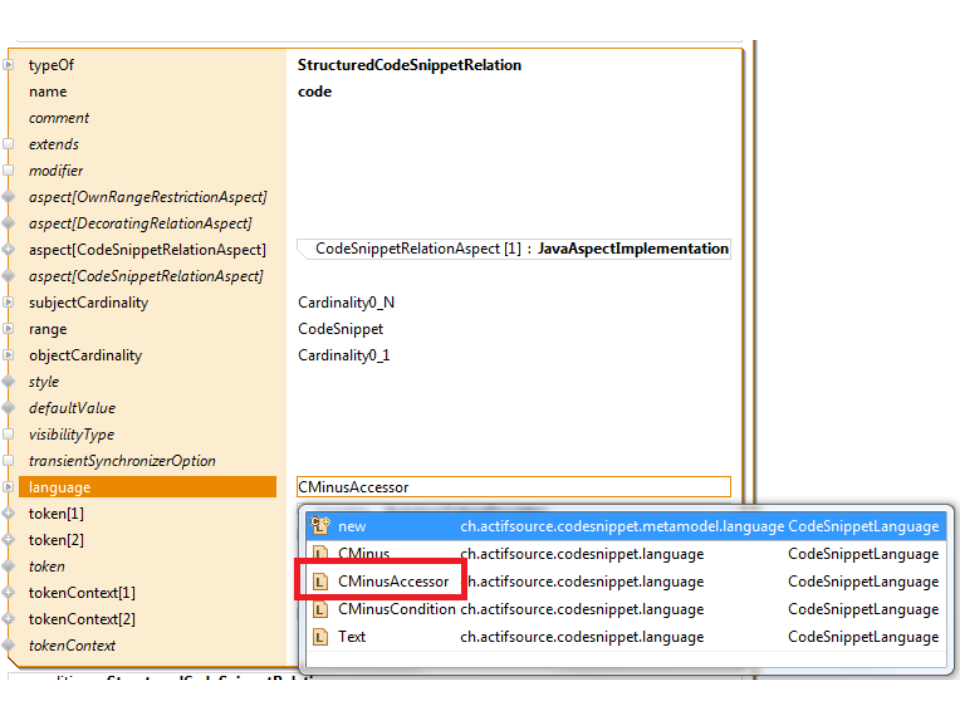Click diamond marker beside aspect[OwnRangeRestrictionAspect]
This screenshot has height=720, width=960.
(x=9, y=197)
